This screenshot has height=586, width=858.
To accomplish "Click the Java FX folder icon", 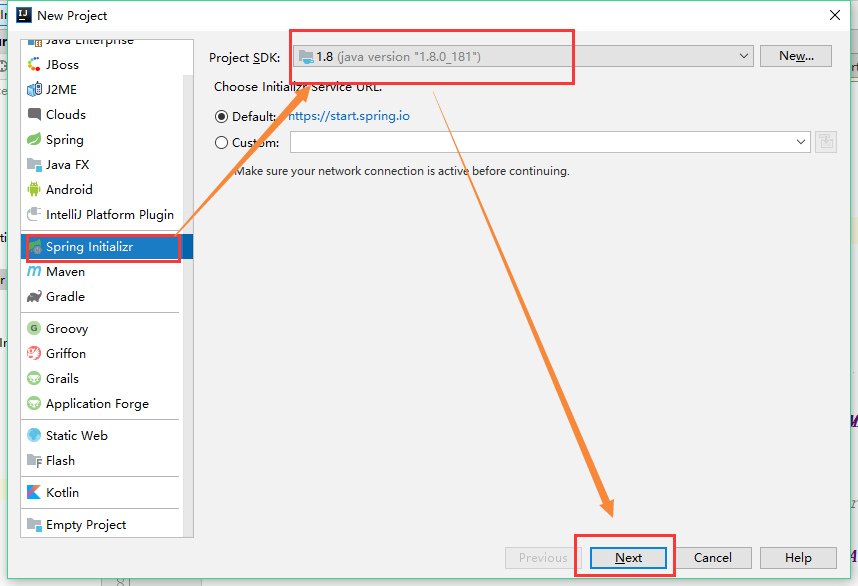I will point(34,165).
